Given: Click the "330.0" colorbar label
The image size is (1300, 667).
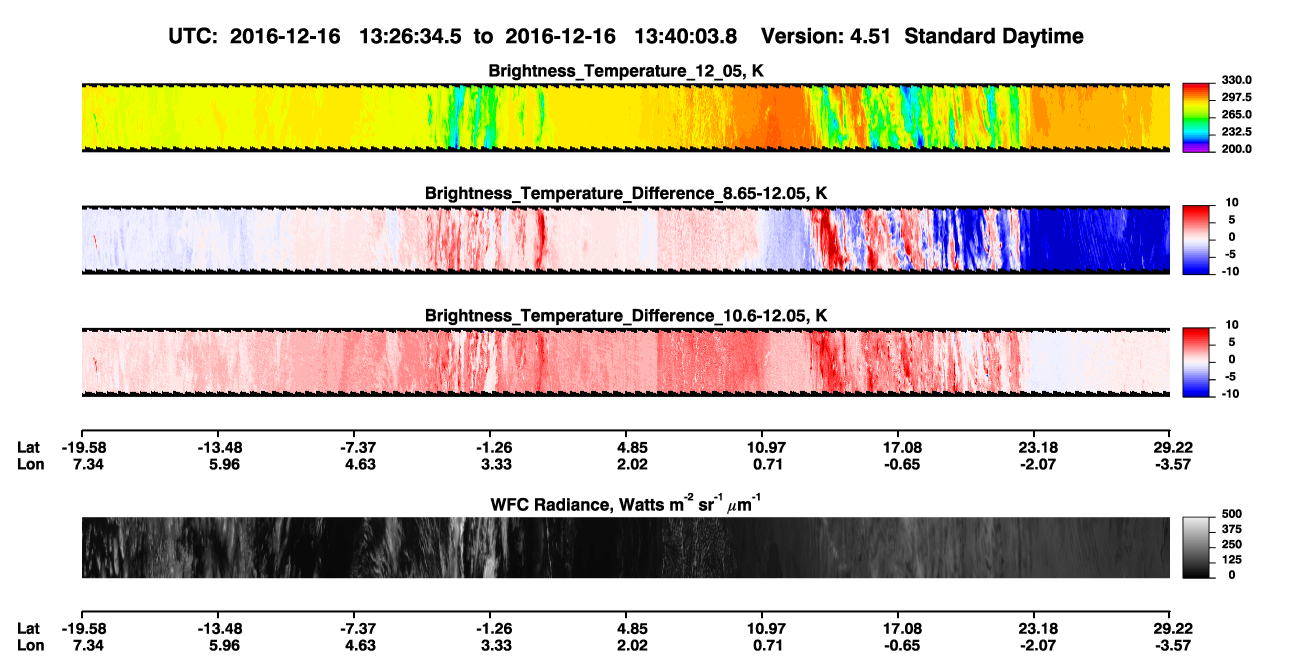Looking at the screenshot, I should (1235, 81).
